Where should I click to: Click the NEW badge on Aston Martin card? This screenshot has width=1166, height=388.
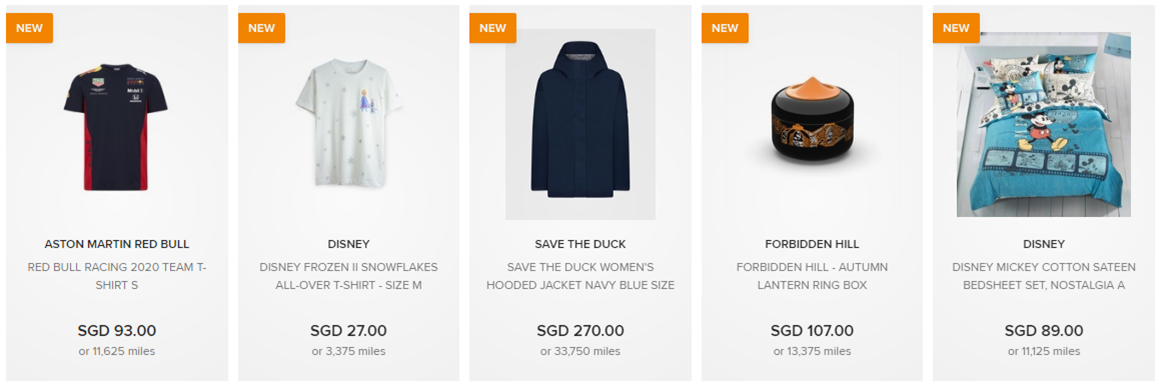[30, 28]
